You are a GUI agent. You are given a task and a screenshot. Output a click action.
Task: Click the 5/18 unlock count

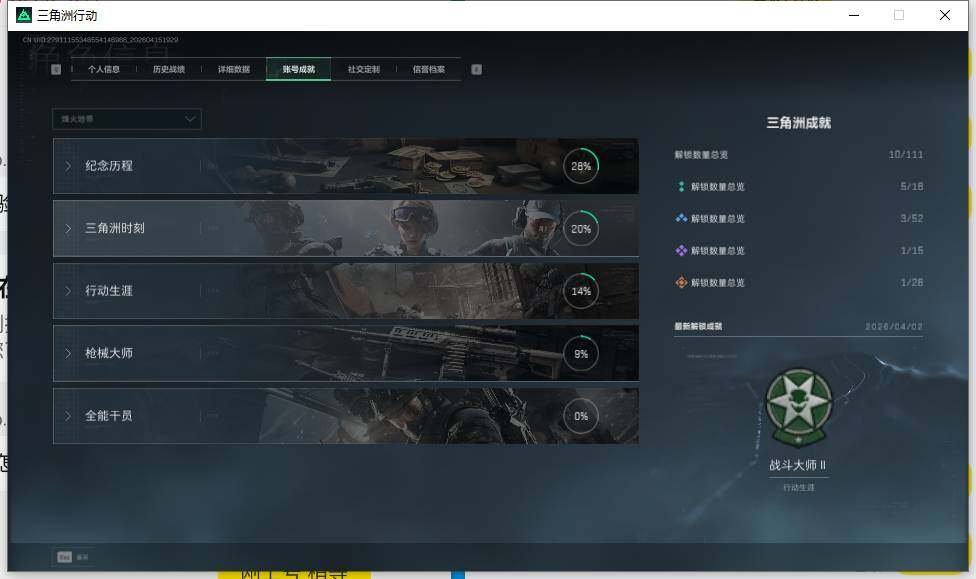click(x=911, y=186)
